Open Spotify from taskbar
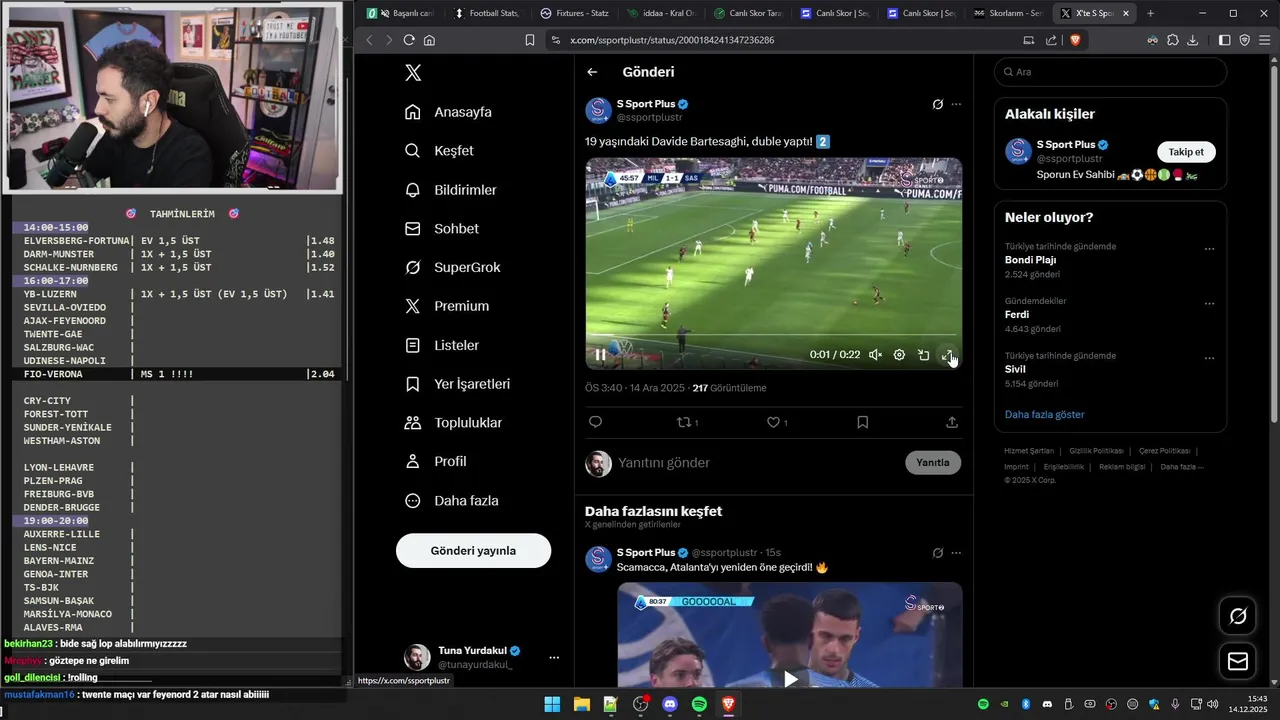The width and height of the screenshot is (1280, 720). coord(699,705)
